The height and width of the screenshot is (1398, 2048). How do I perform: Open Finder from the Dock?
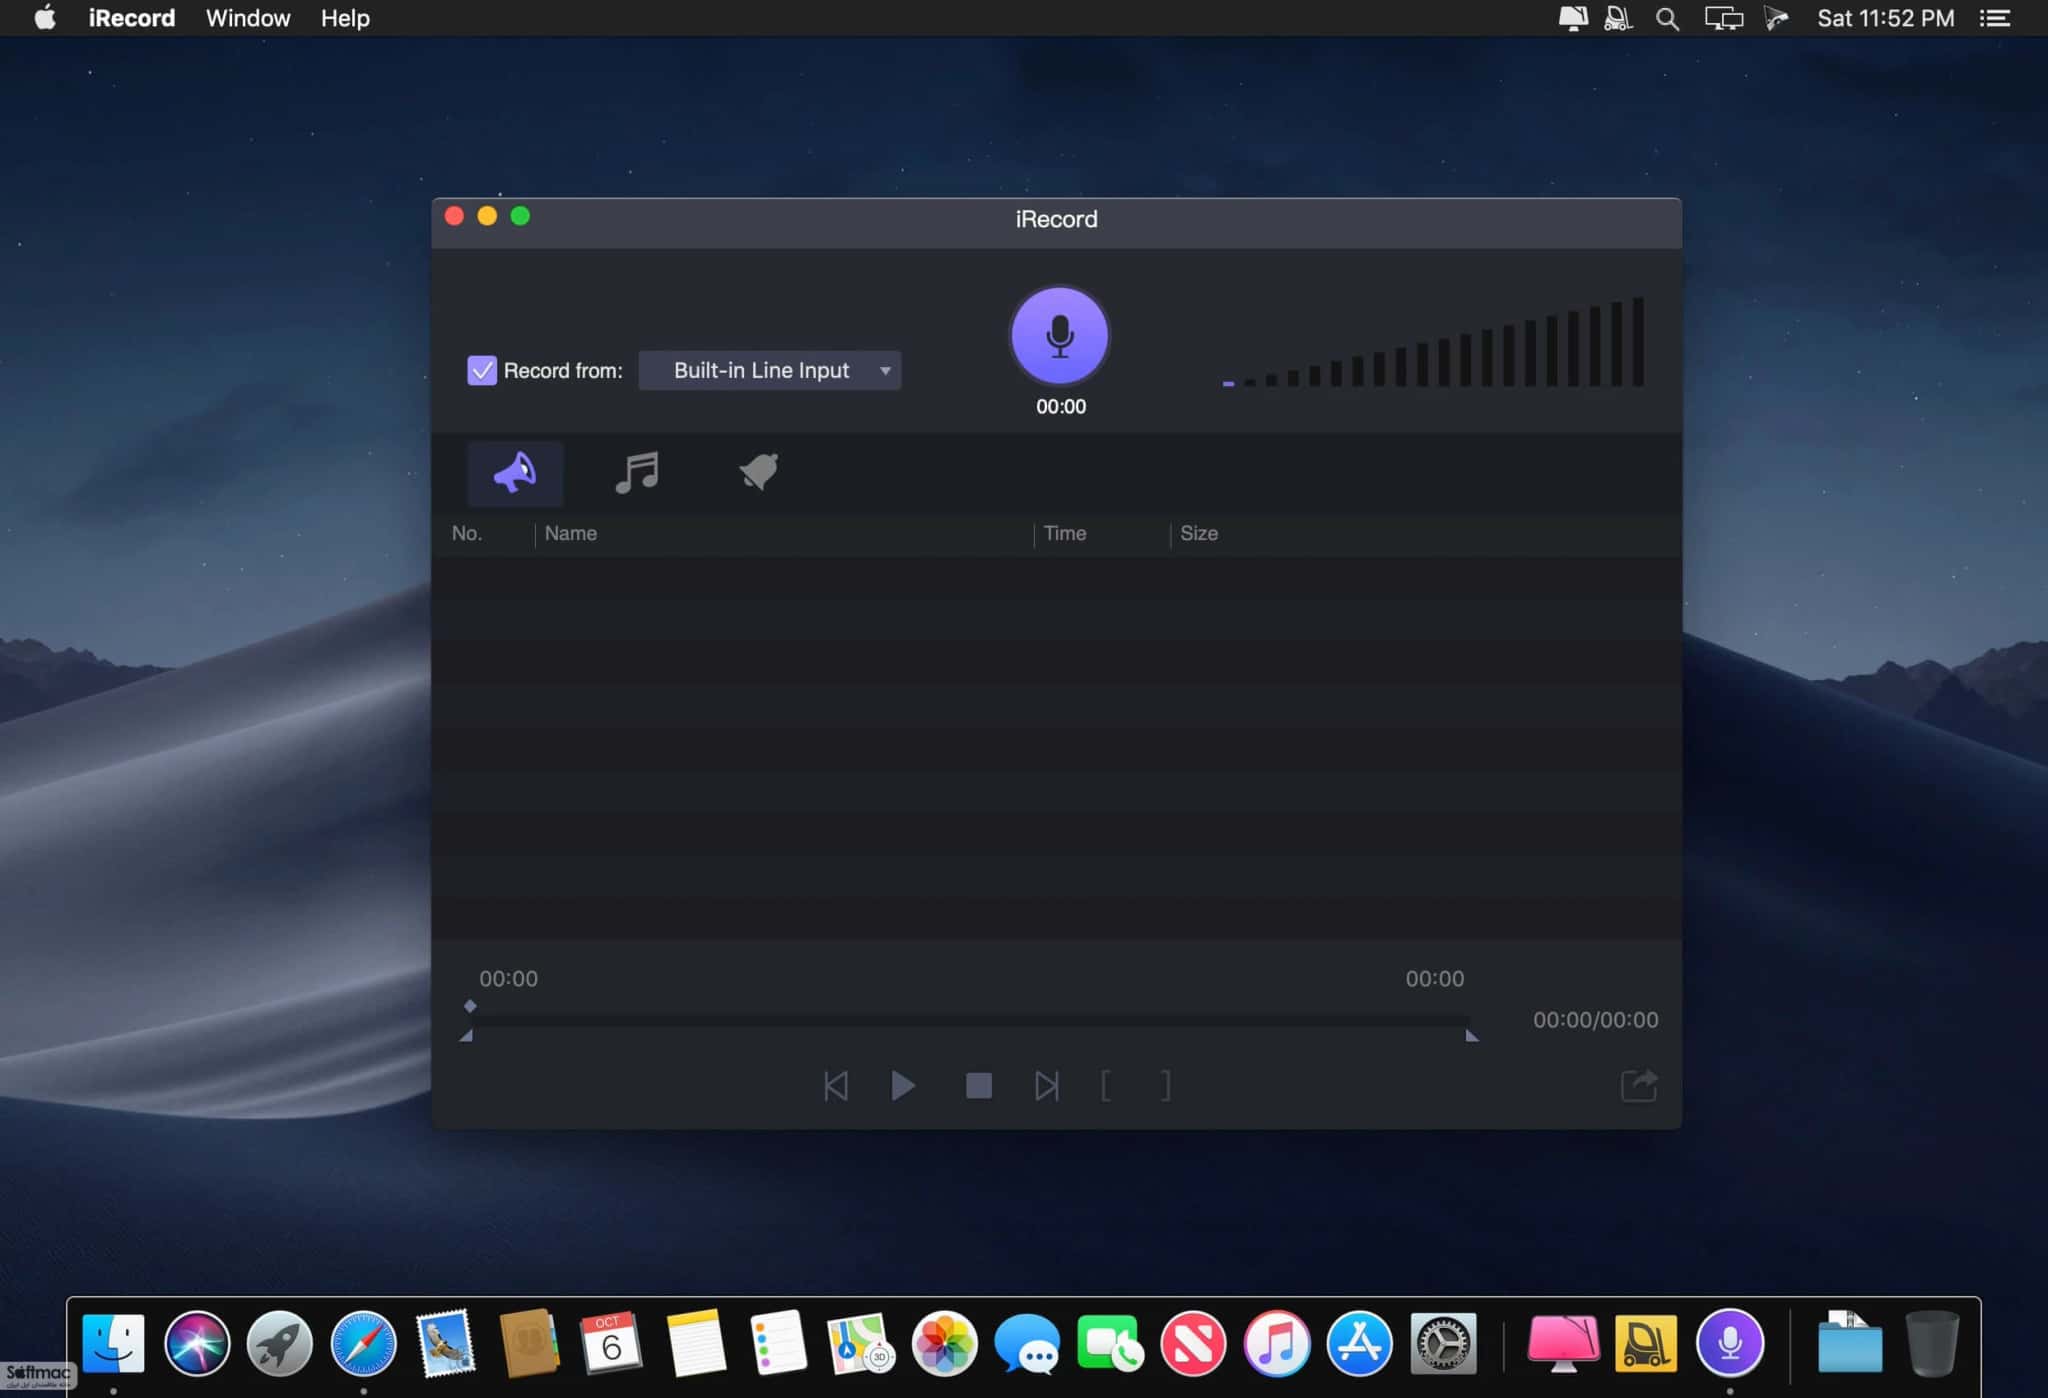click(113, 1343)
